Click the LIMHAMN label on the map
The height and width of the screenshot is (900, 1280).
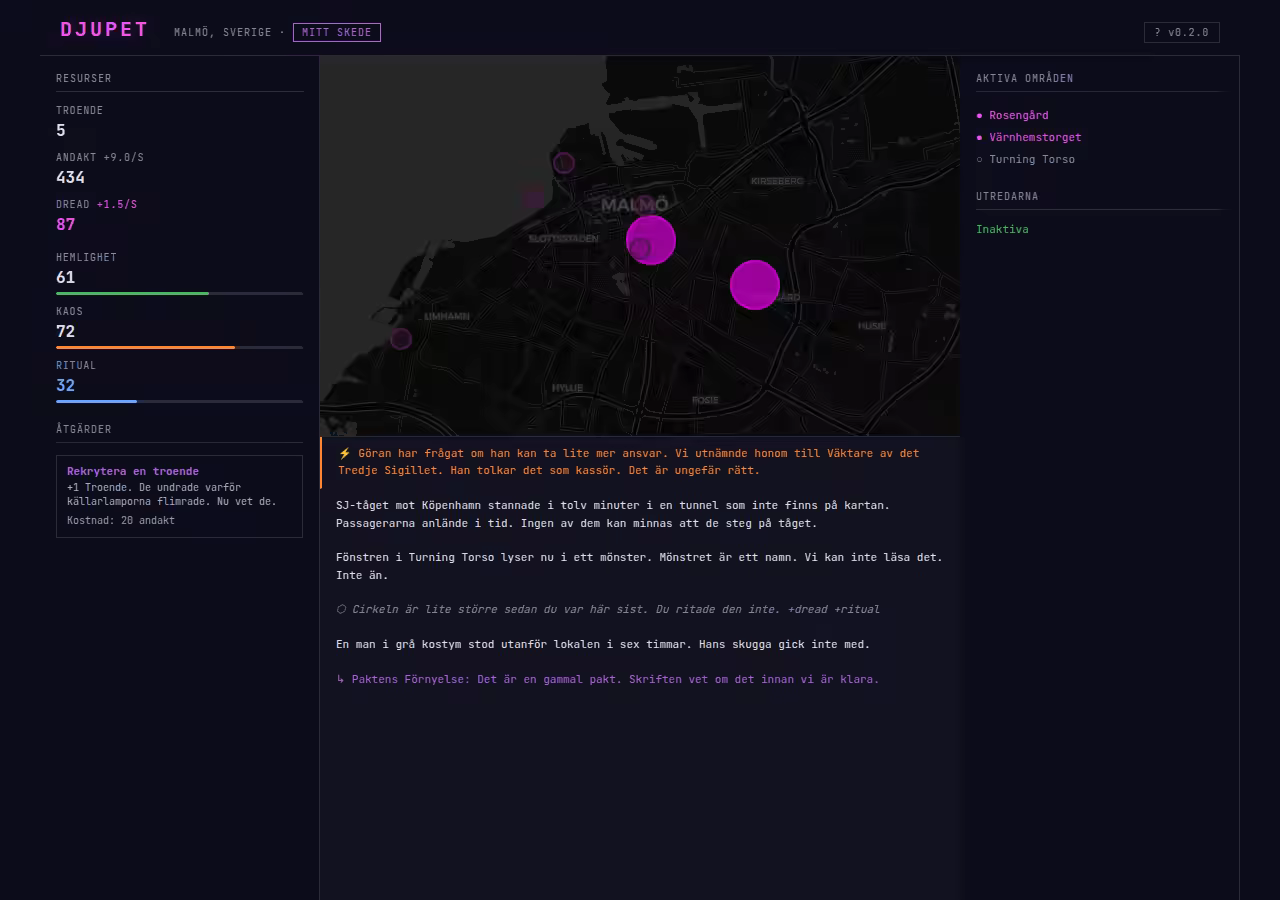447,316
